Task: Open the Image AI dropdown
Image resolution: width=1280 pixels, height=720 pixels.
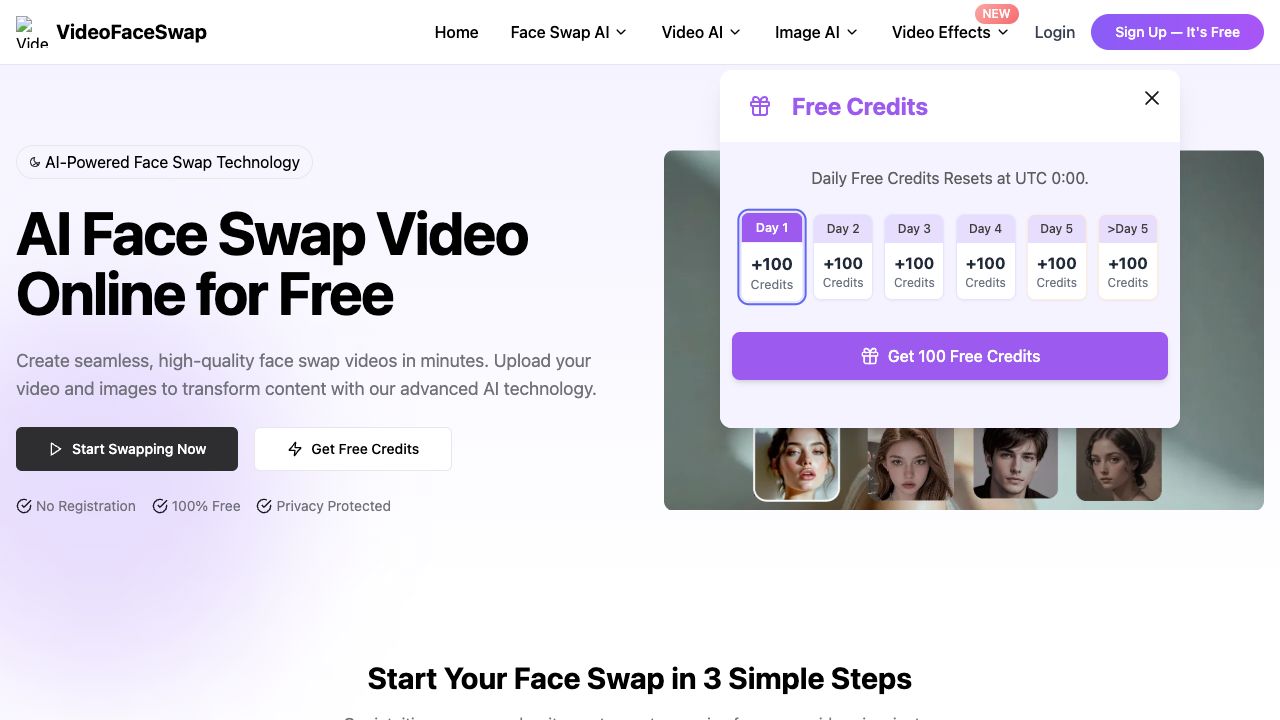Action: pos(816,32)
